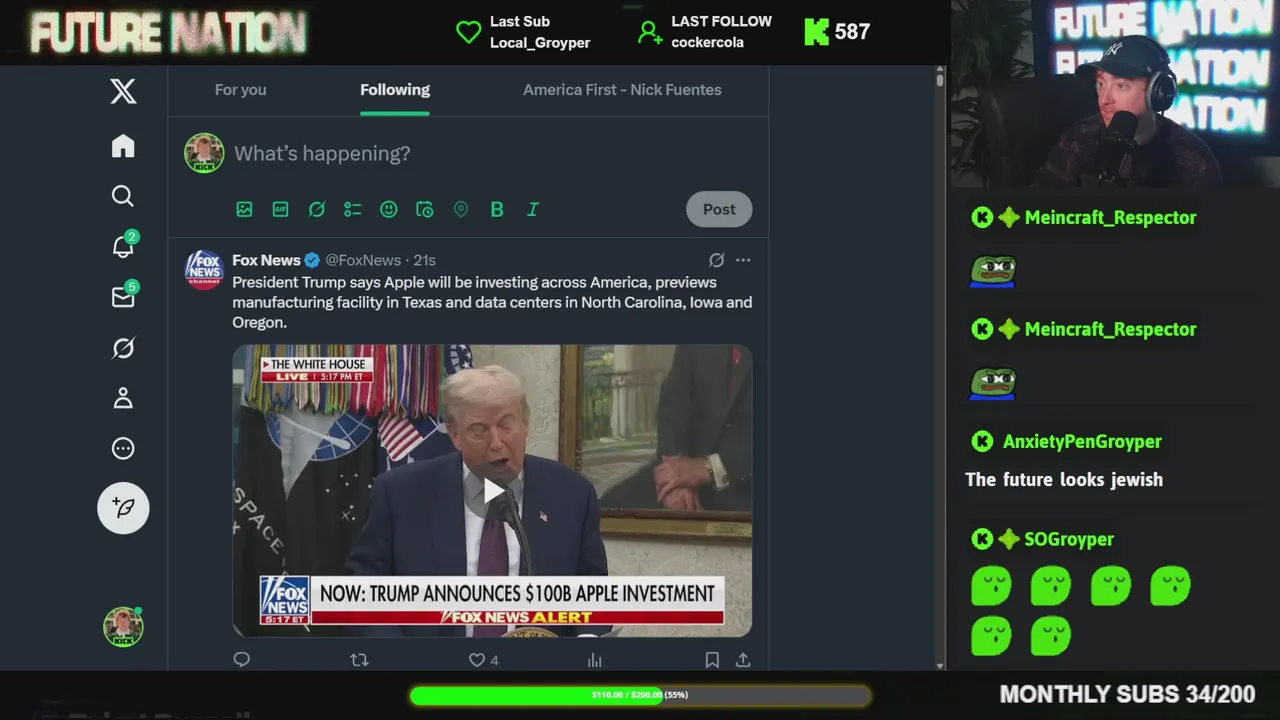Image resolution: width=1280 pixels, height=720 pixels.
Task: Click username SOGroyper in chat
Action: coord(1069,539)
